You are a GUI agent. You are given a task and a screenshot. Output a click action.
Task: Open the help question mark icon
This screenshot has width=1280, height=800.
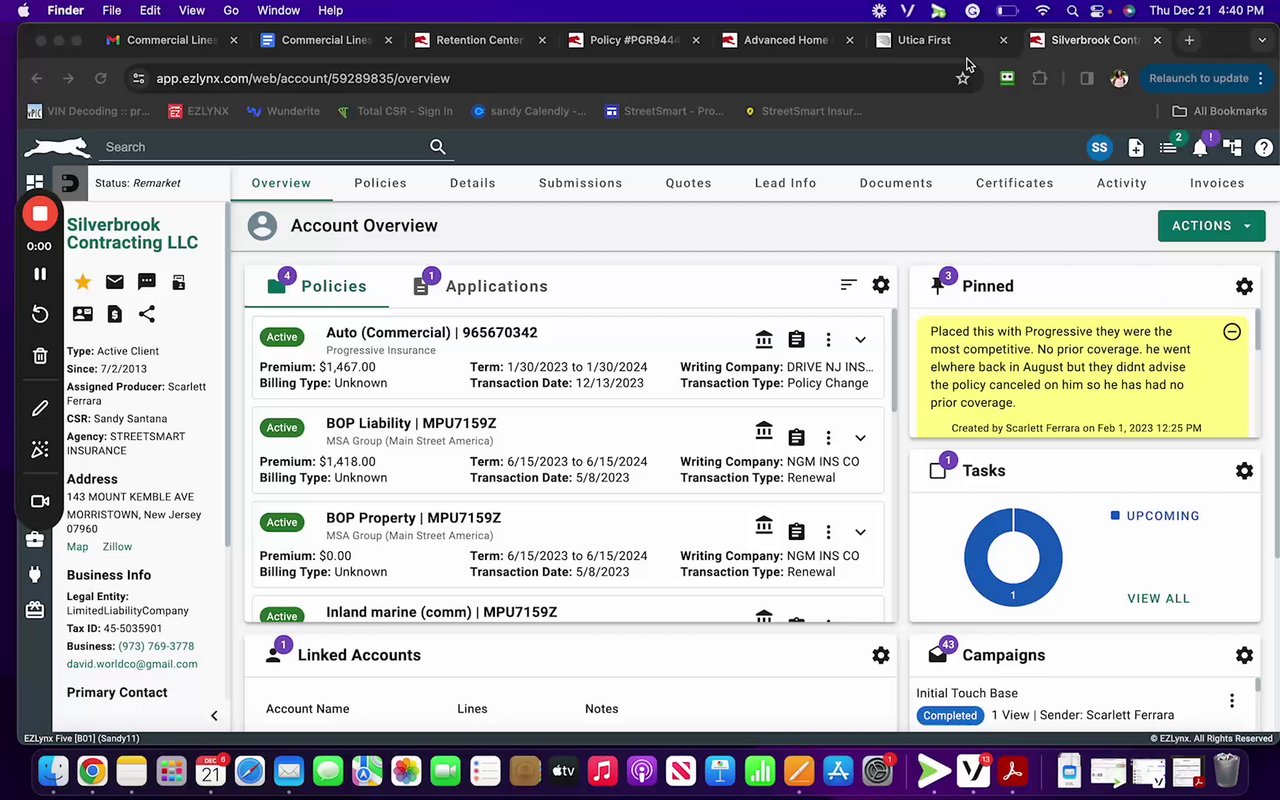point(1264,148)
